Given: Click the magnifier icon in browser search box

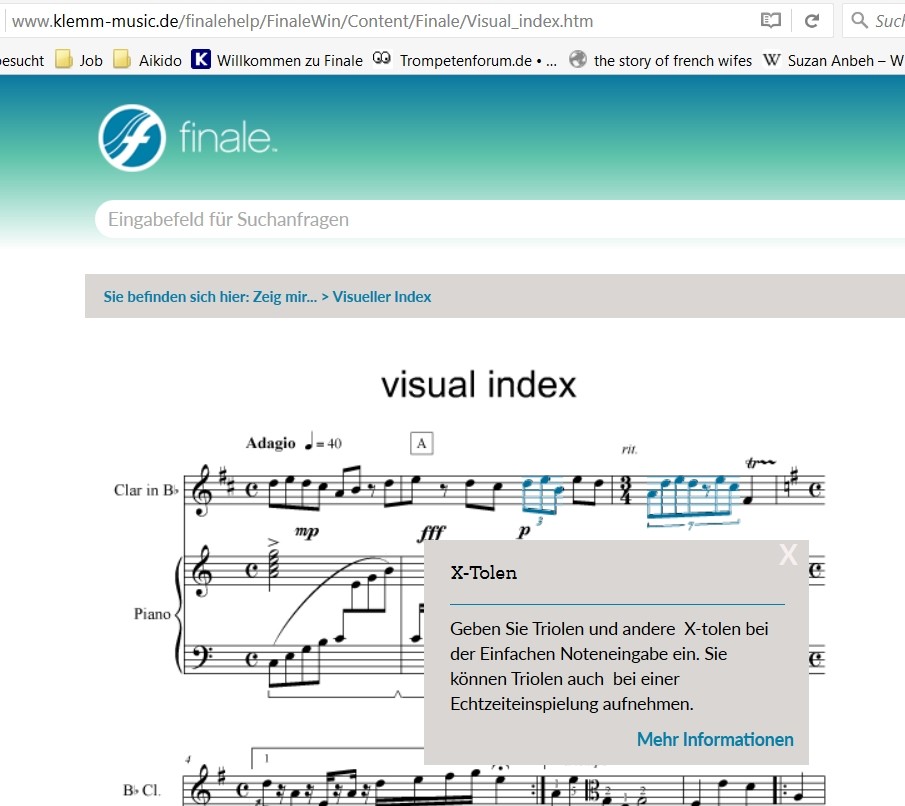Looking at the screenshot, I should tap(859, 20).
